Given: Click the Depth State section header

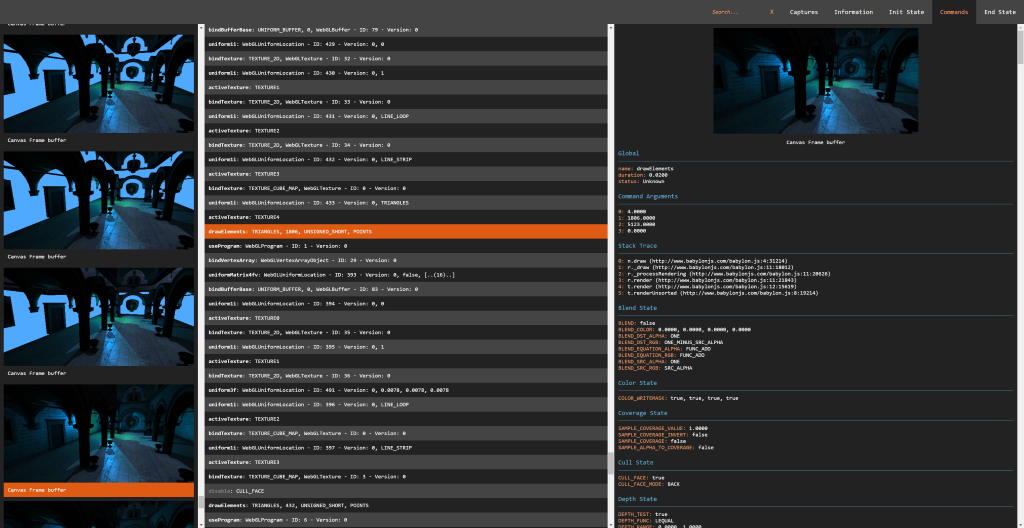Looking at the screenshot, I should pyautogui.click(x=637, y=499).
